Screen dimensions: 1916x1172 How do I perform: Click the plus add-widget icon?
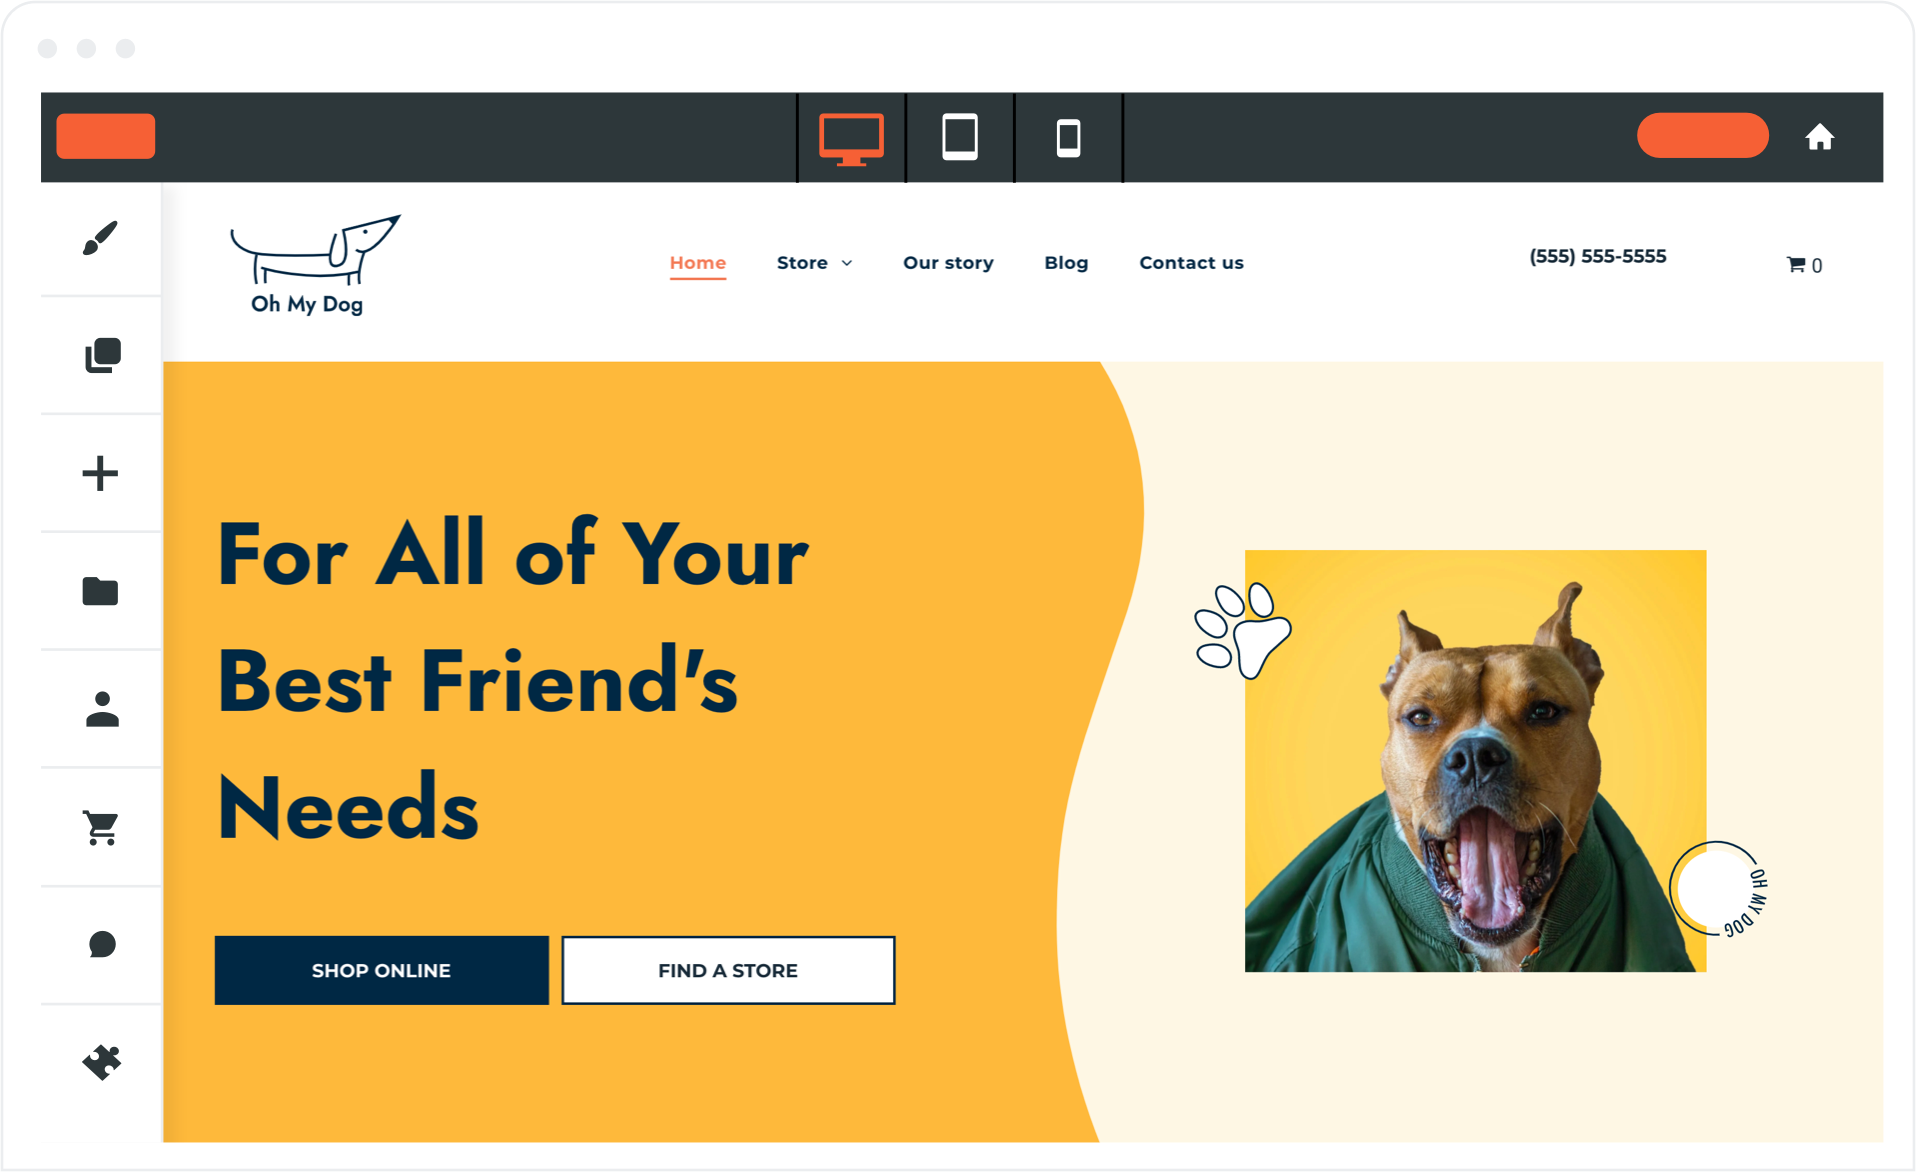point(100,473)
